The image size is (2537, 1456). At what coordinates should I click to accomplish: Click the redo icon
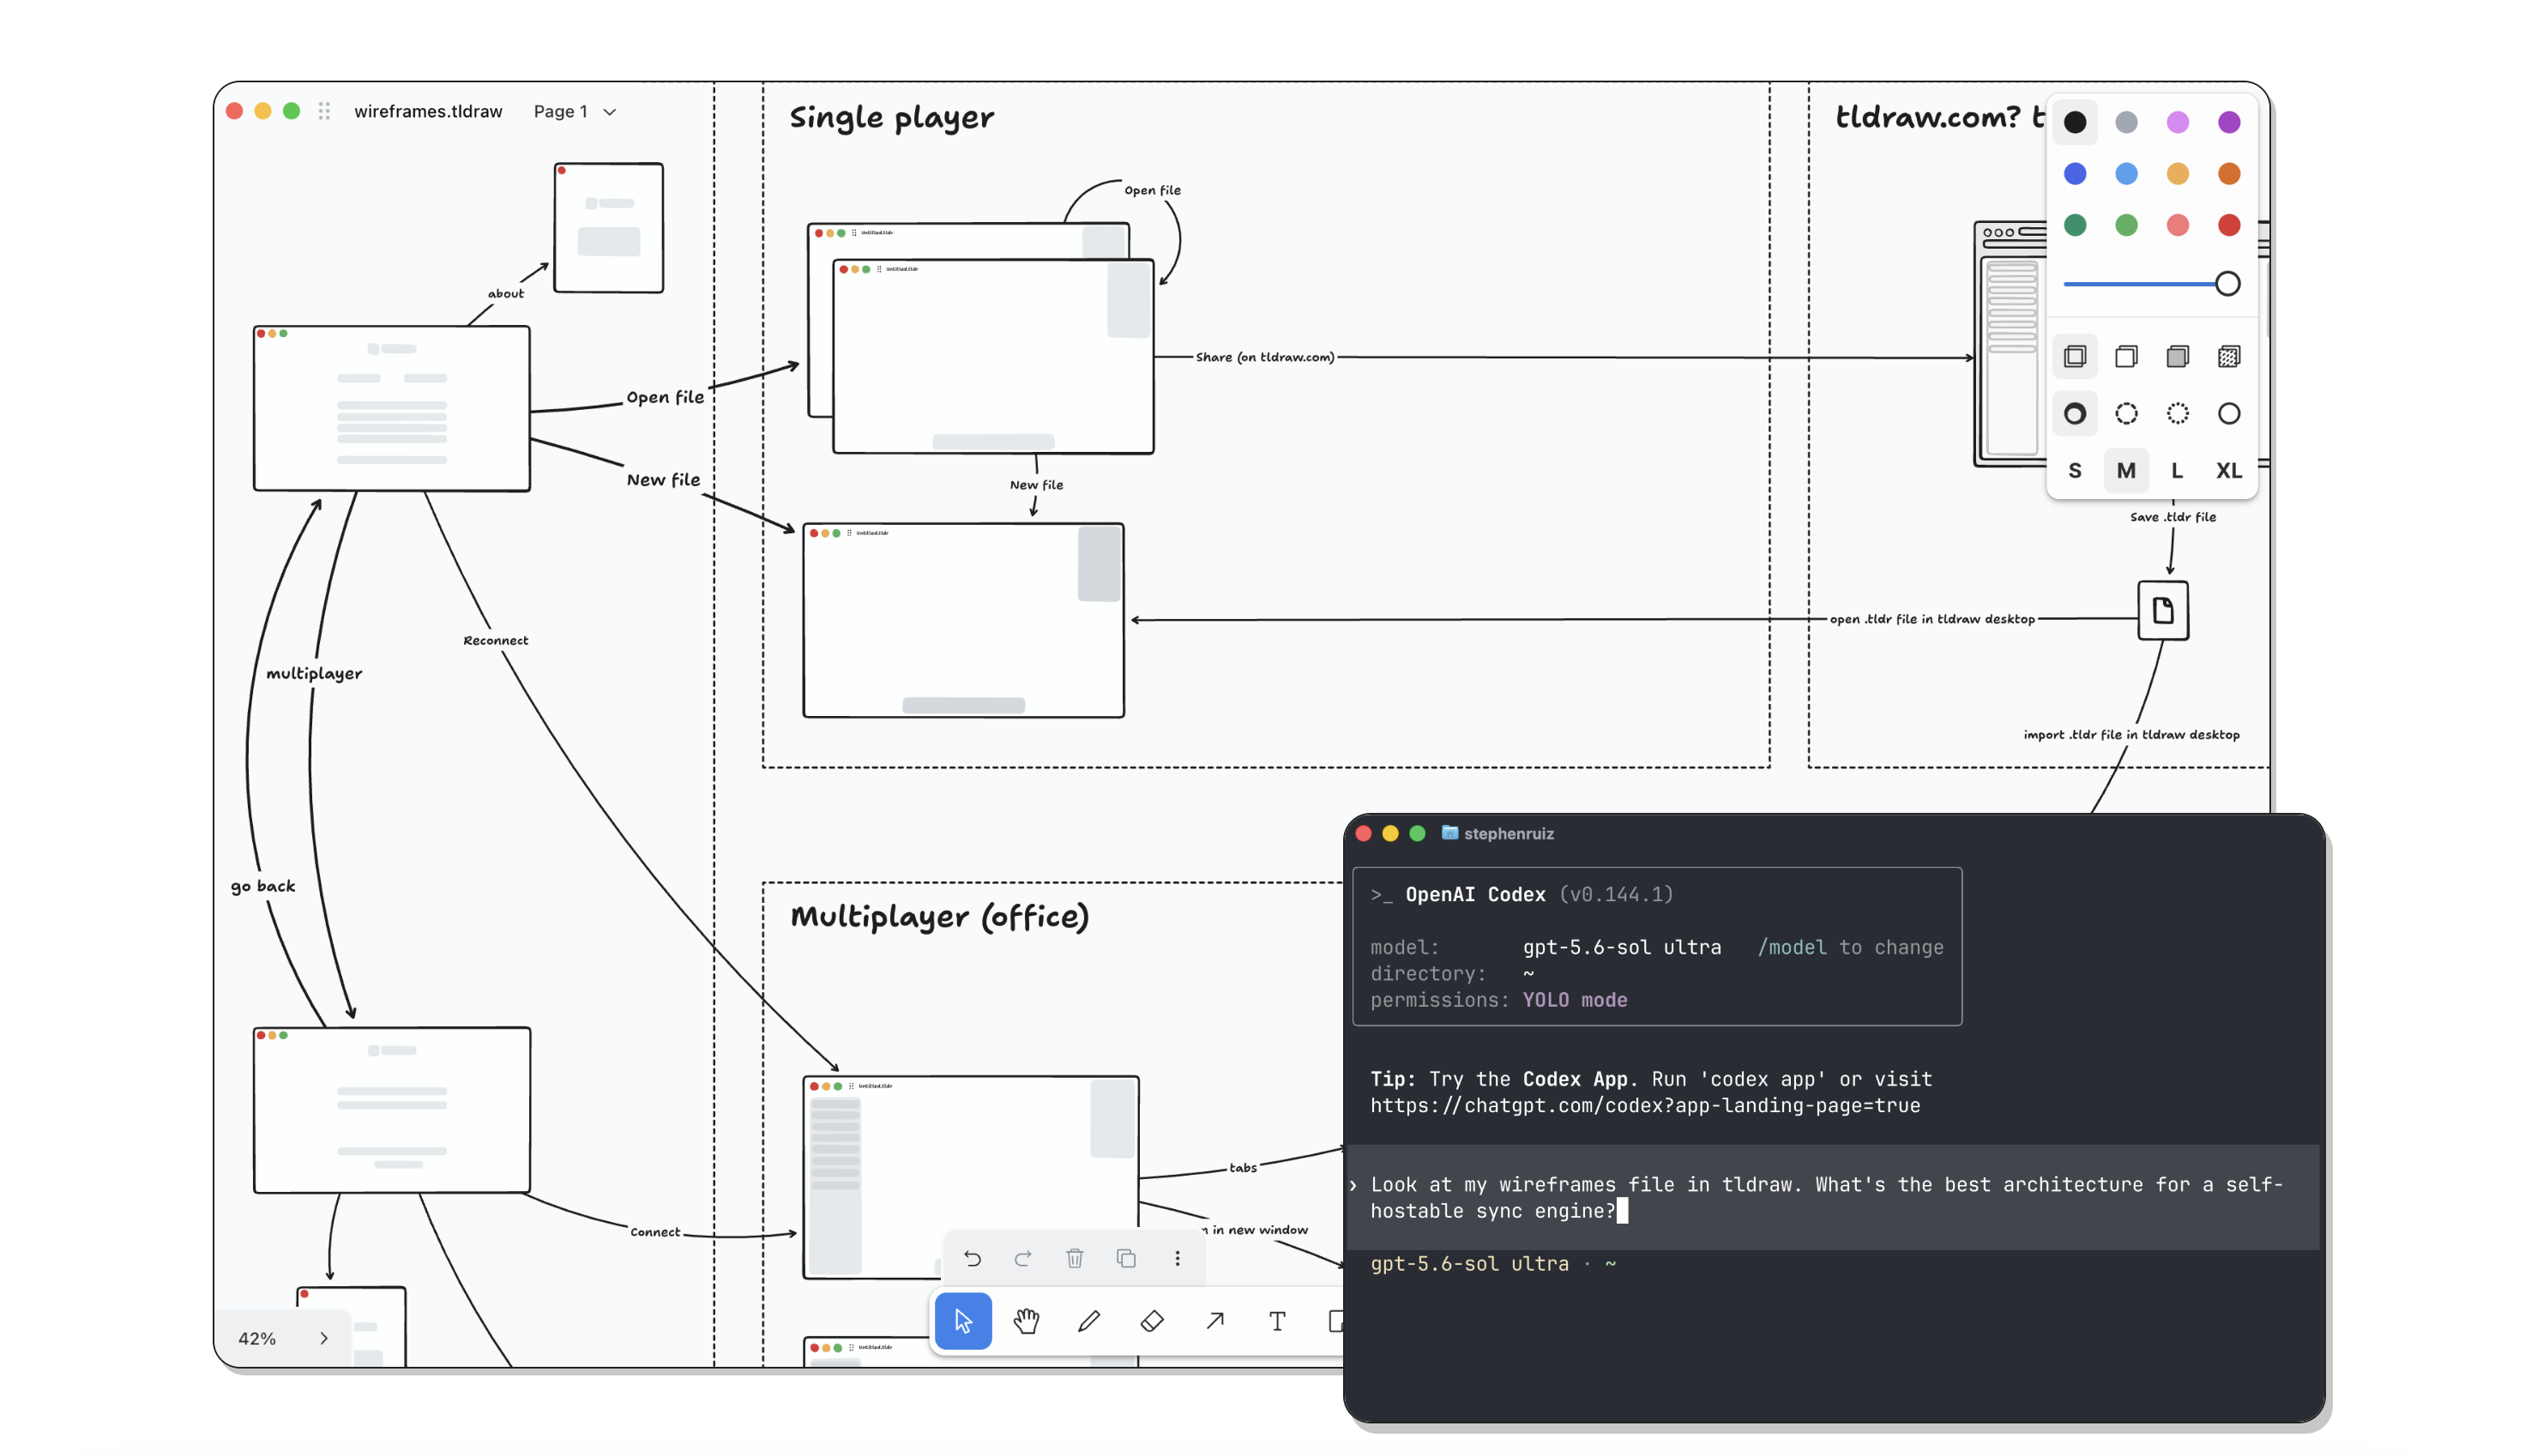(x=1023, y=1258)
